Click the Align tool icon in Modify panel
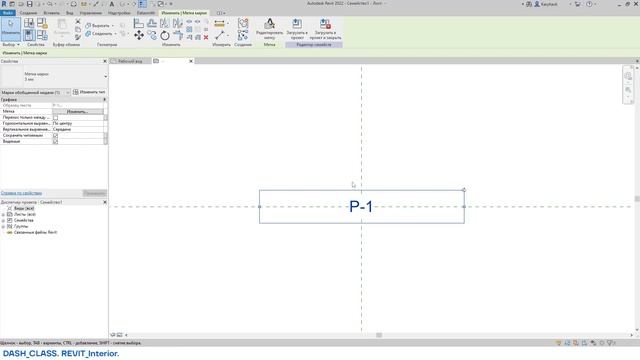The height and width of the screenshot is (360, 640). click(x=139, y=23)
